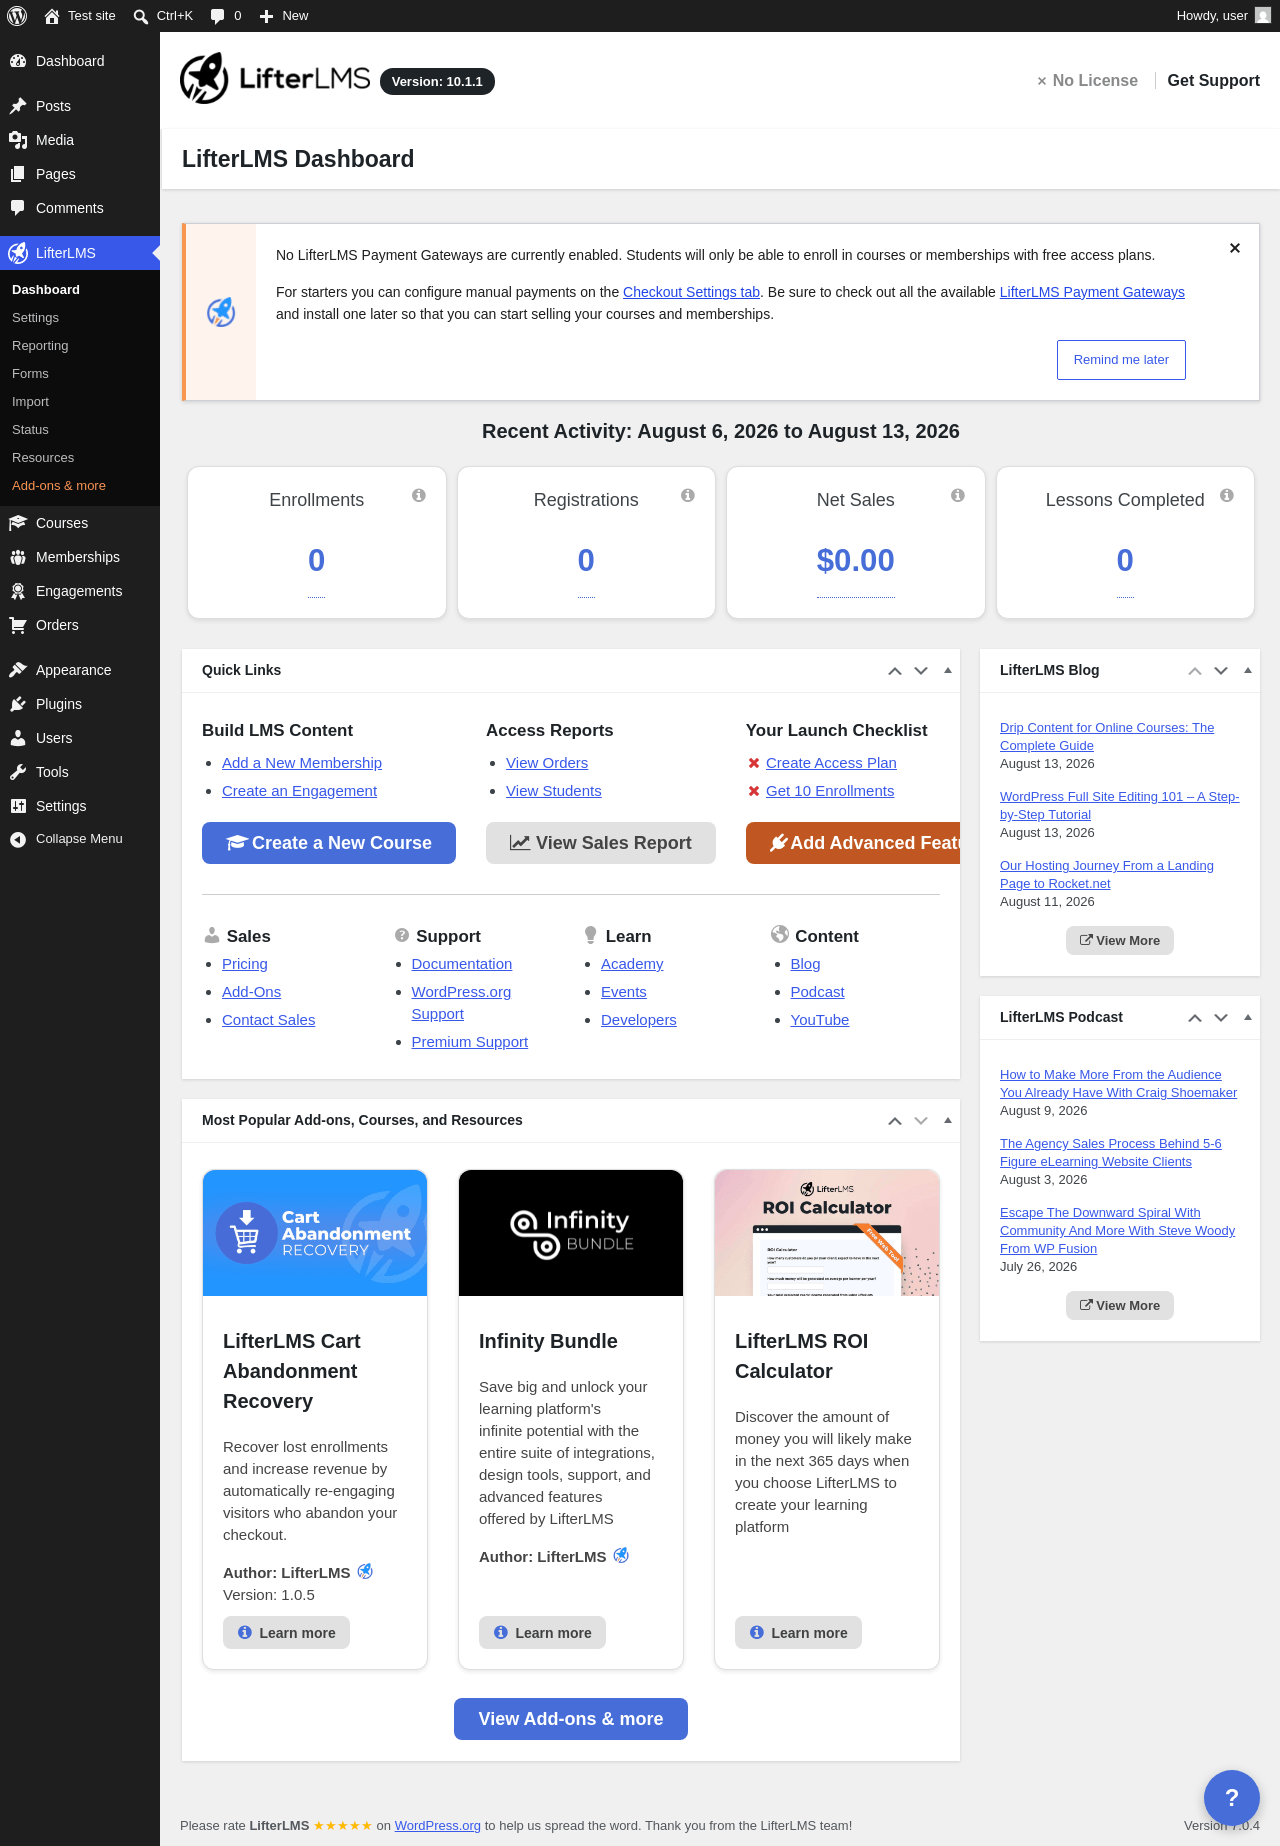
Task: Click View More under LifterLMS Blog
Action: coord(1120,941)
